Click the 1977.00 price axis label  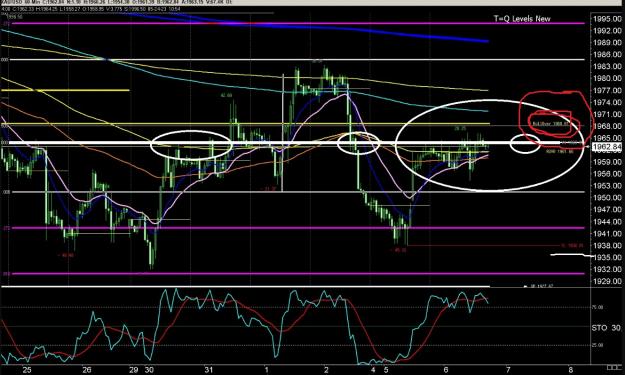[607, 90]
